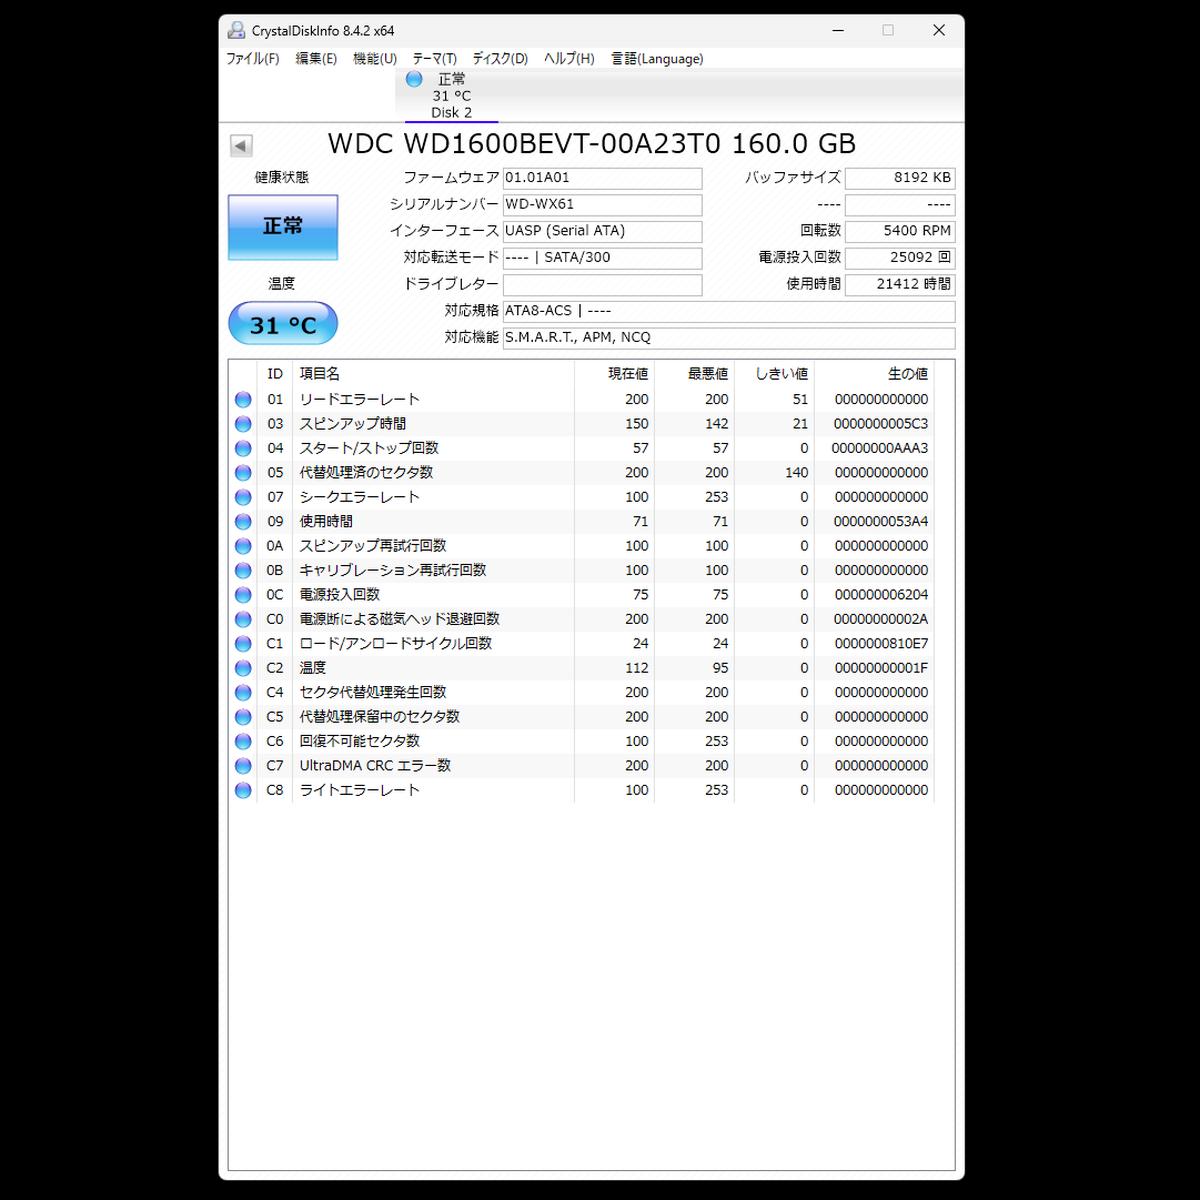This screenshot has height=1200, width=1200.
Task: Click the 31 °C temperature button
Action: pos(283,325)
